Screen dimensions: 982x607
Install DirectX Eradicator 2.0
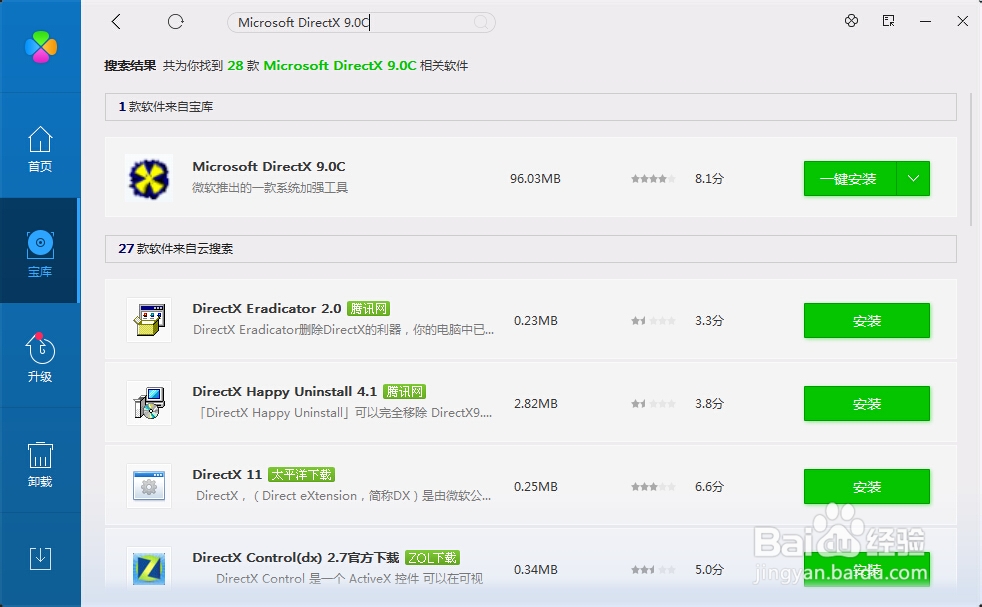pyautogui.click(x=867, y=321)
